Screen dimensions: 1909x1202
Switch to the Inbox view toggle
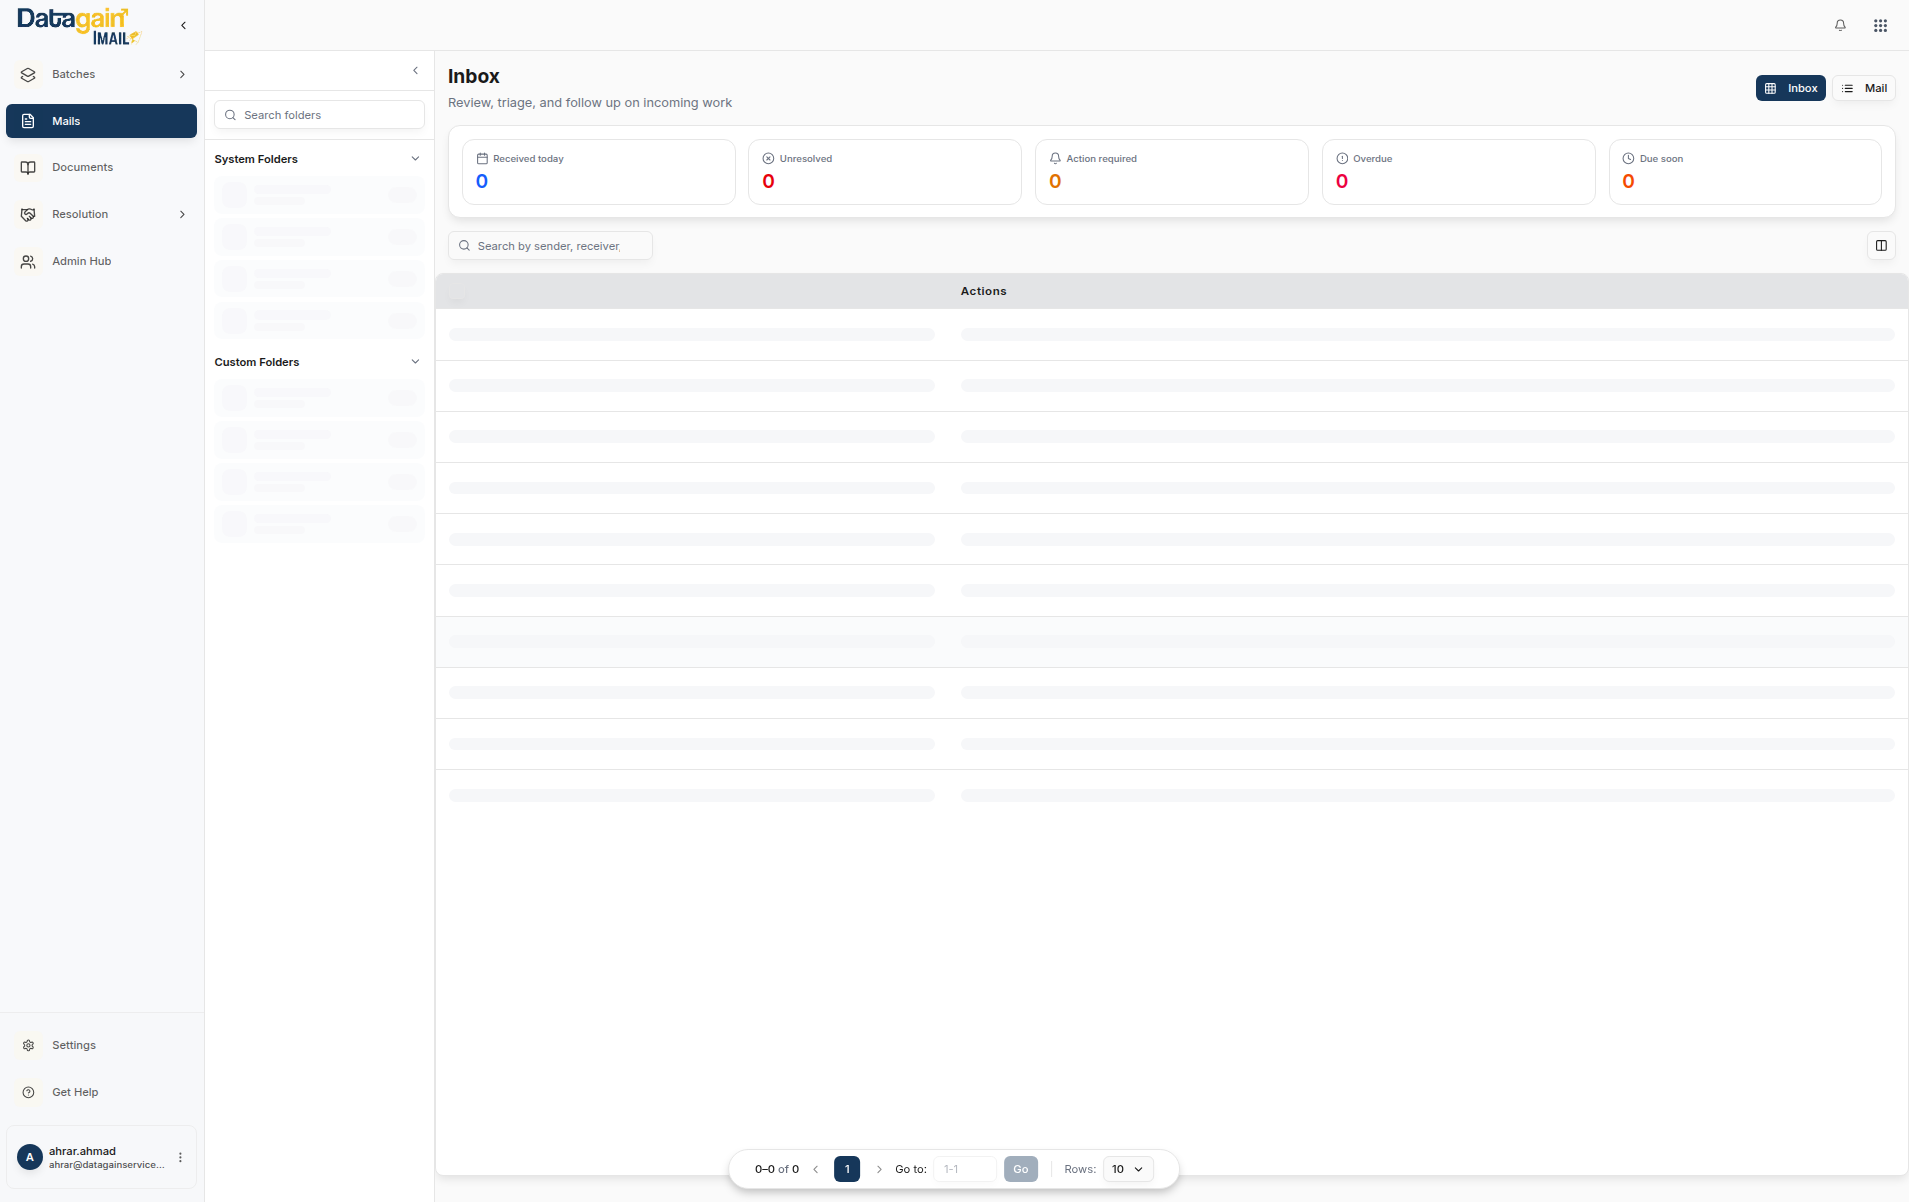click(x=1790, y=88)
